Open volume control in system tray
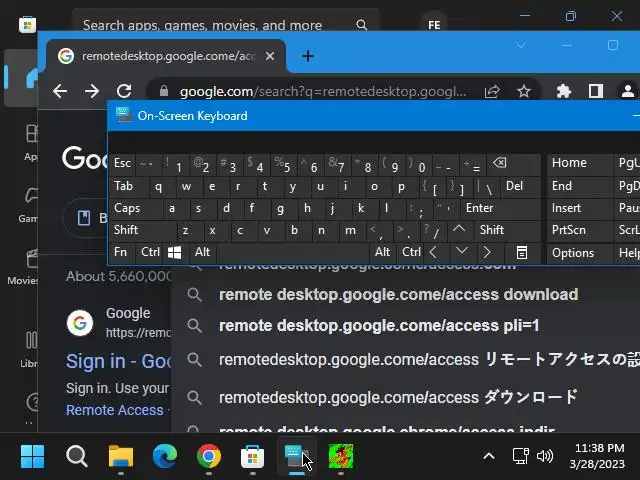Screen dimensions: 640x480 [545, 456]
